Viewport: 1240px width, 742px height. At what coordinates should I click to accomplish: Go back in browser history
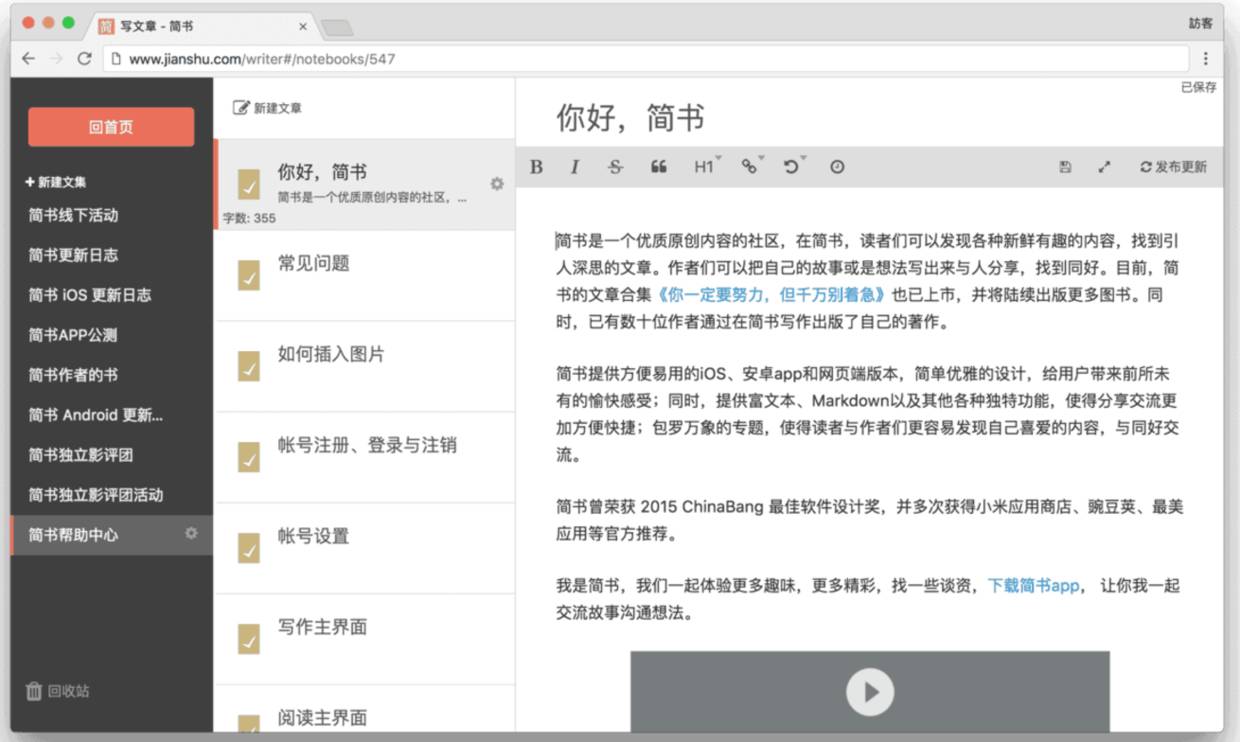coord(28,59)
